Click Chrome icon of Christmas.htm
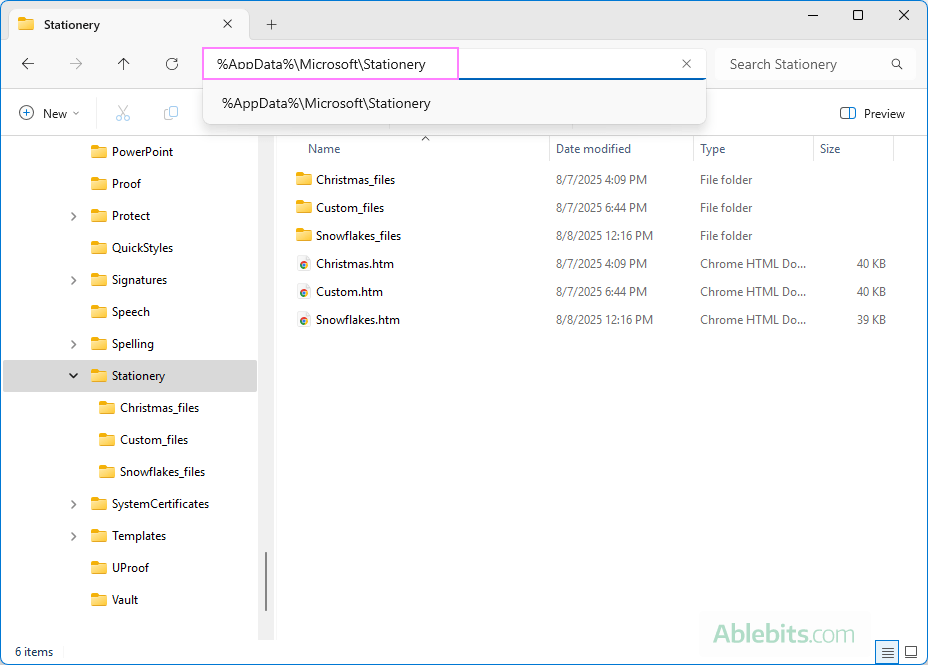This screenshot has width=928, height=665. (304, 264)
